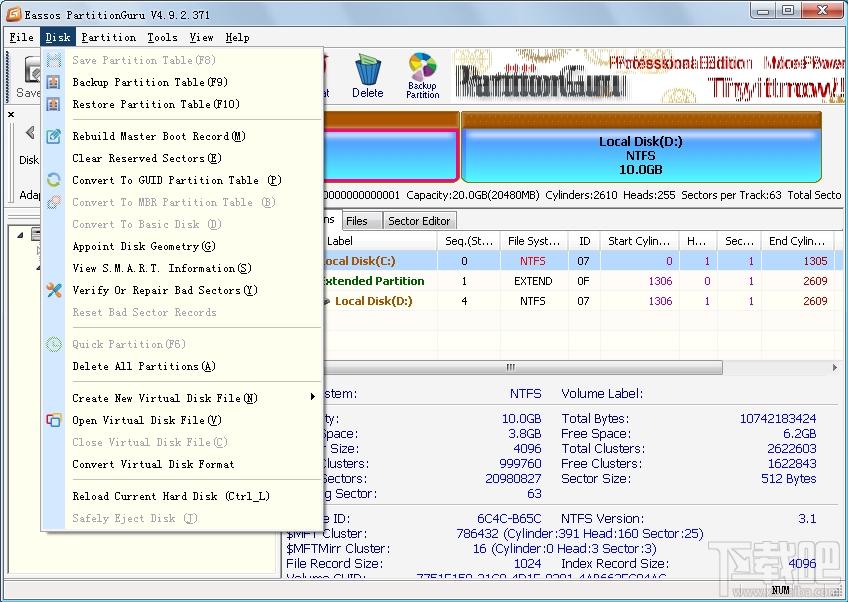Close the open Disk menu
The height and width of the screenshot is (602, 848).
click(x=58, y=37)
